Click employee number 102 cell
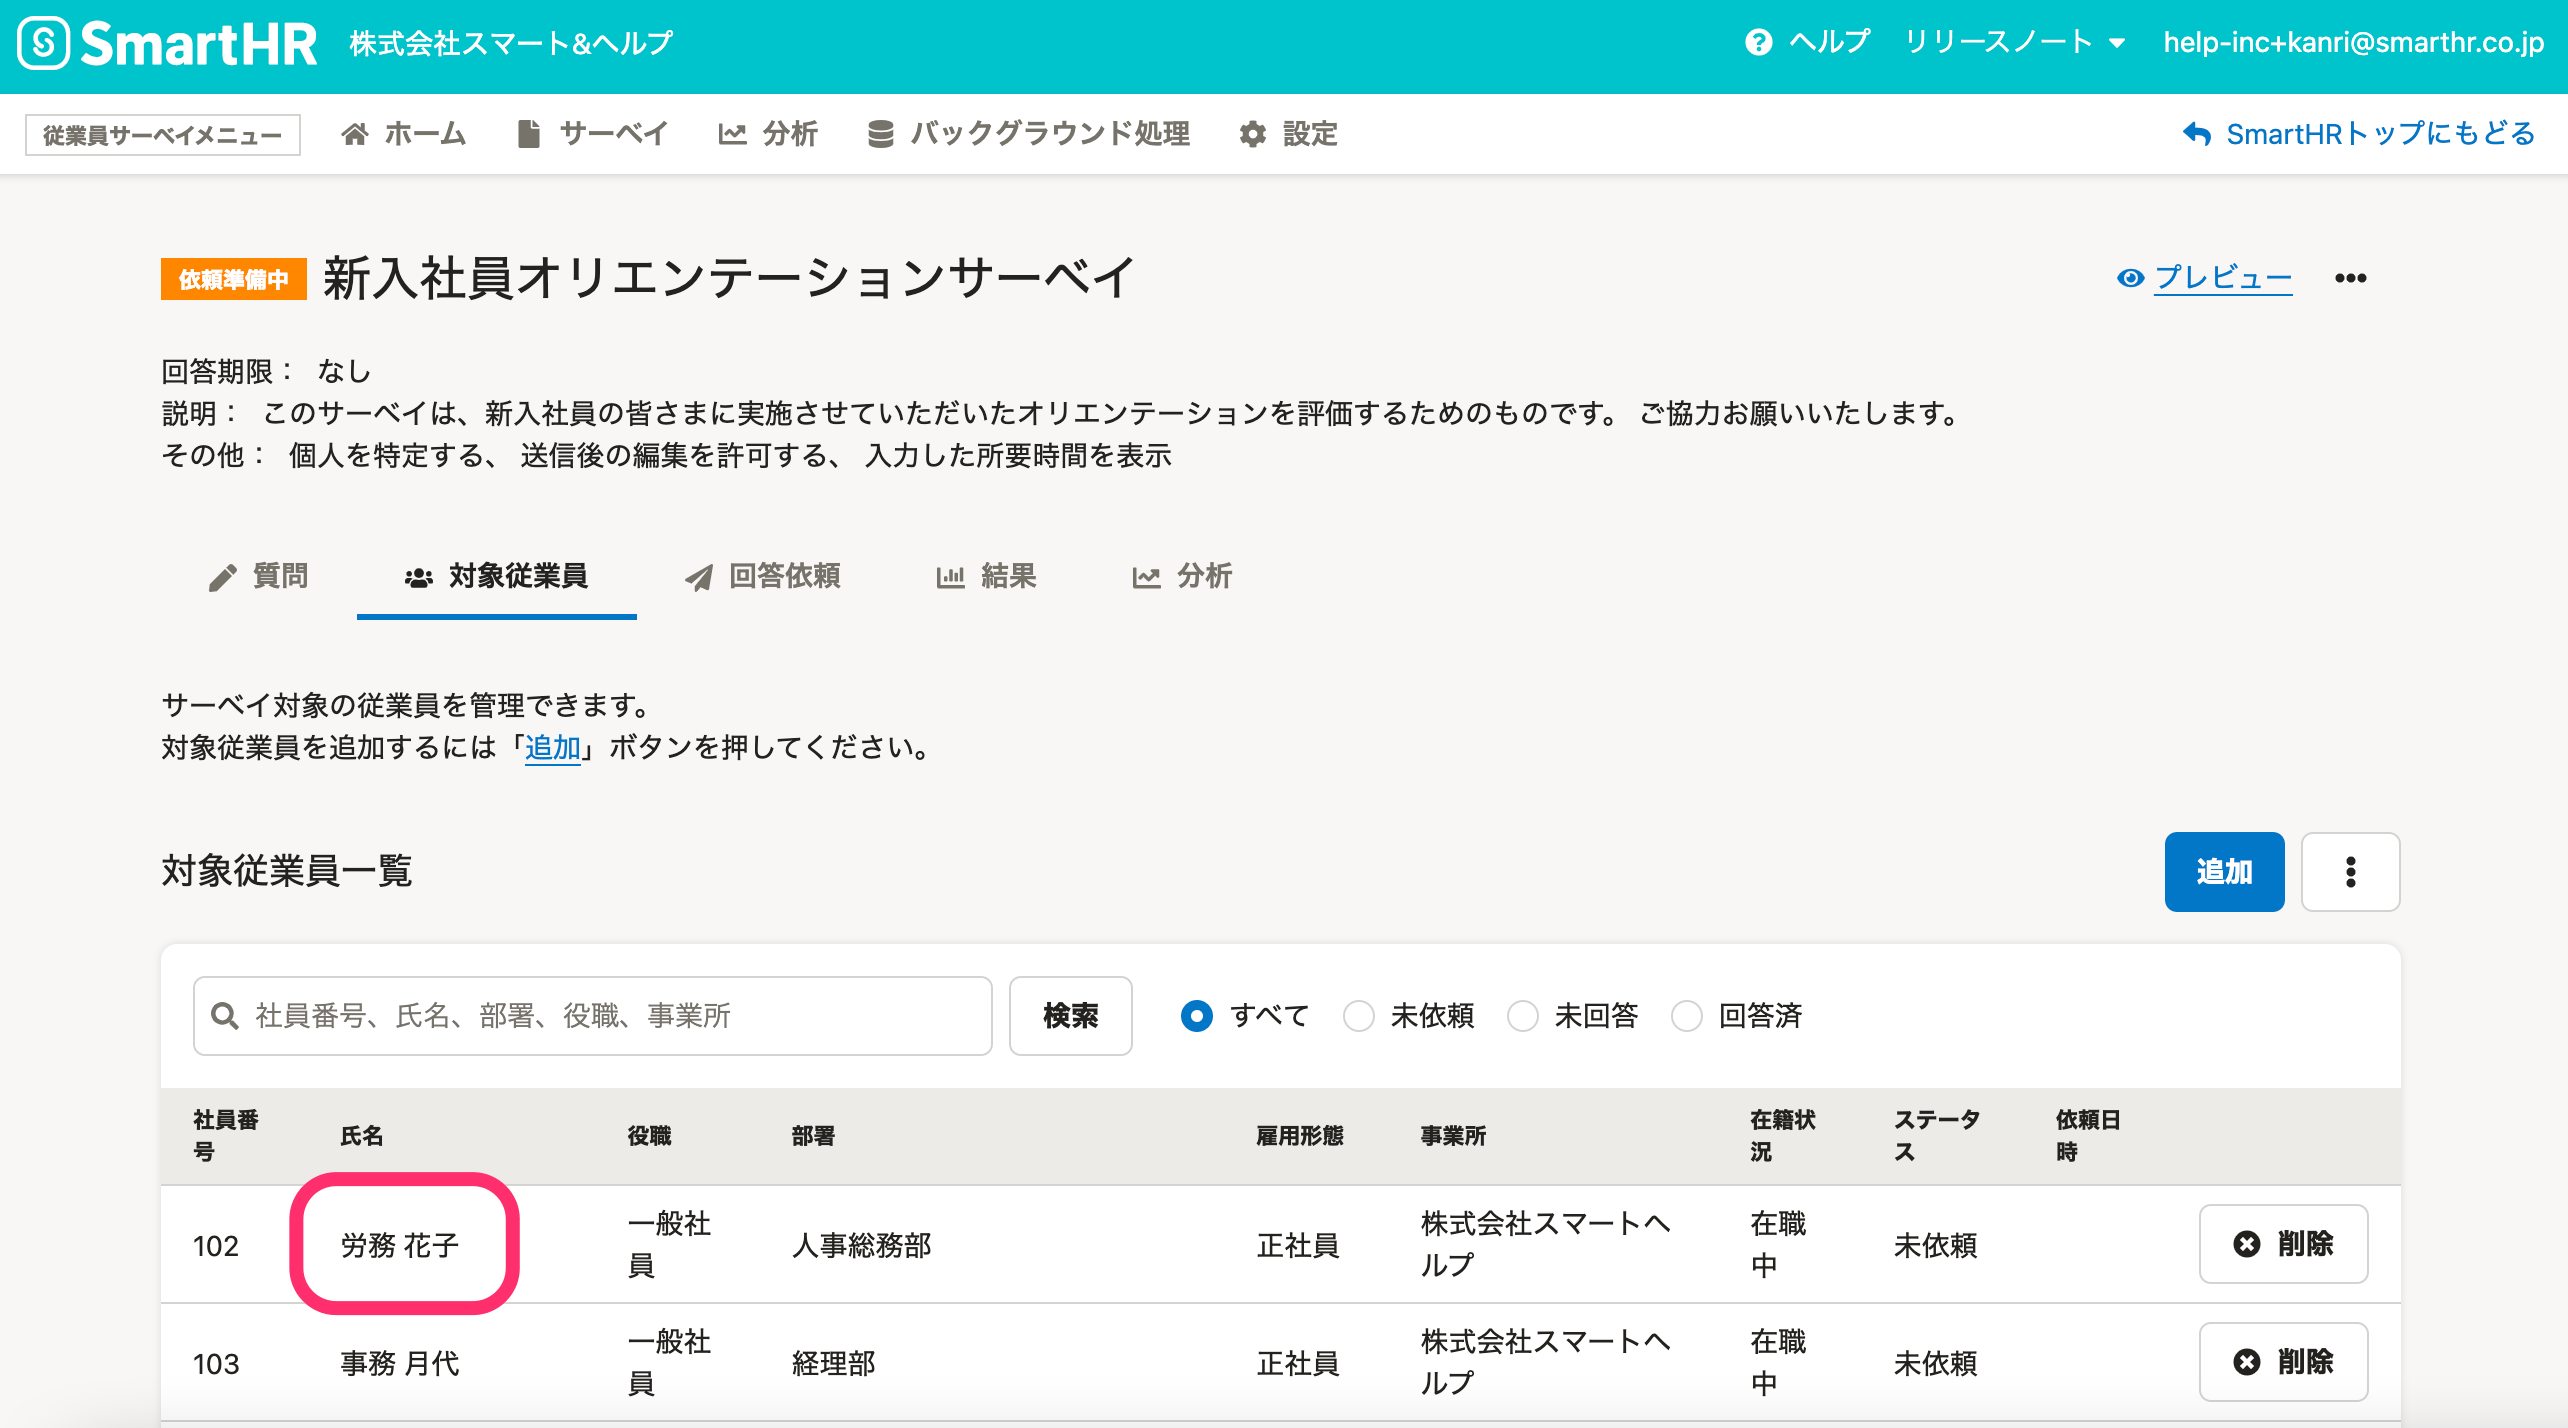The height and width of the screenshot is (1428, 2568). pos(216,1246)
